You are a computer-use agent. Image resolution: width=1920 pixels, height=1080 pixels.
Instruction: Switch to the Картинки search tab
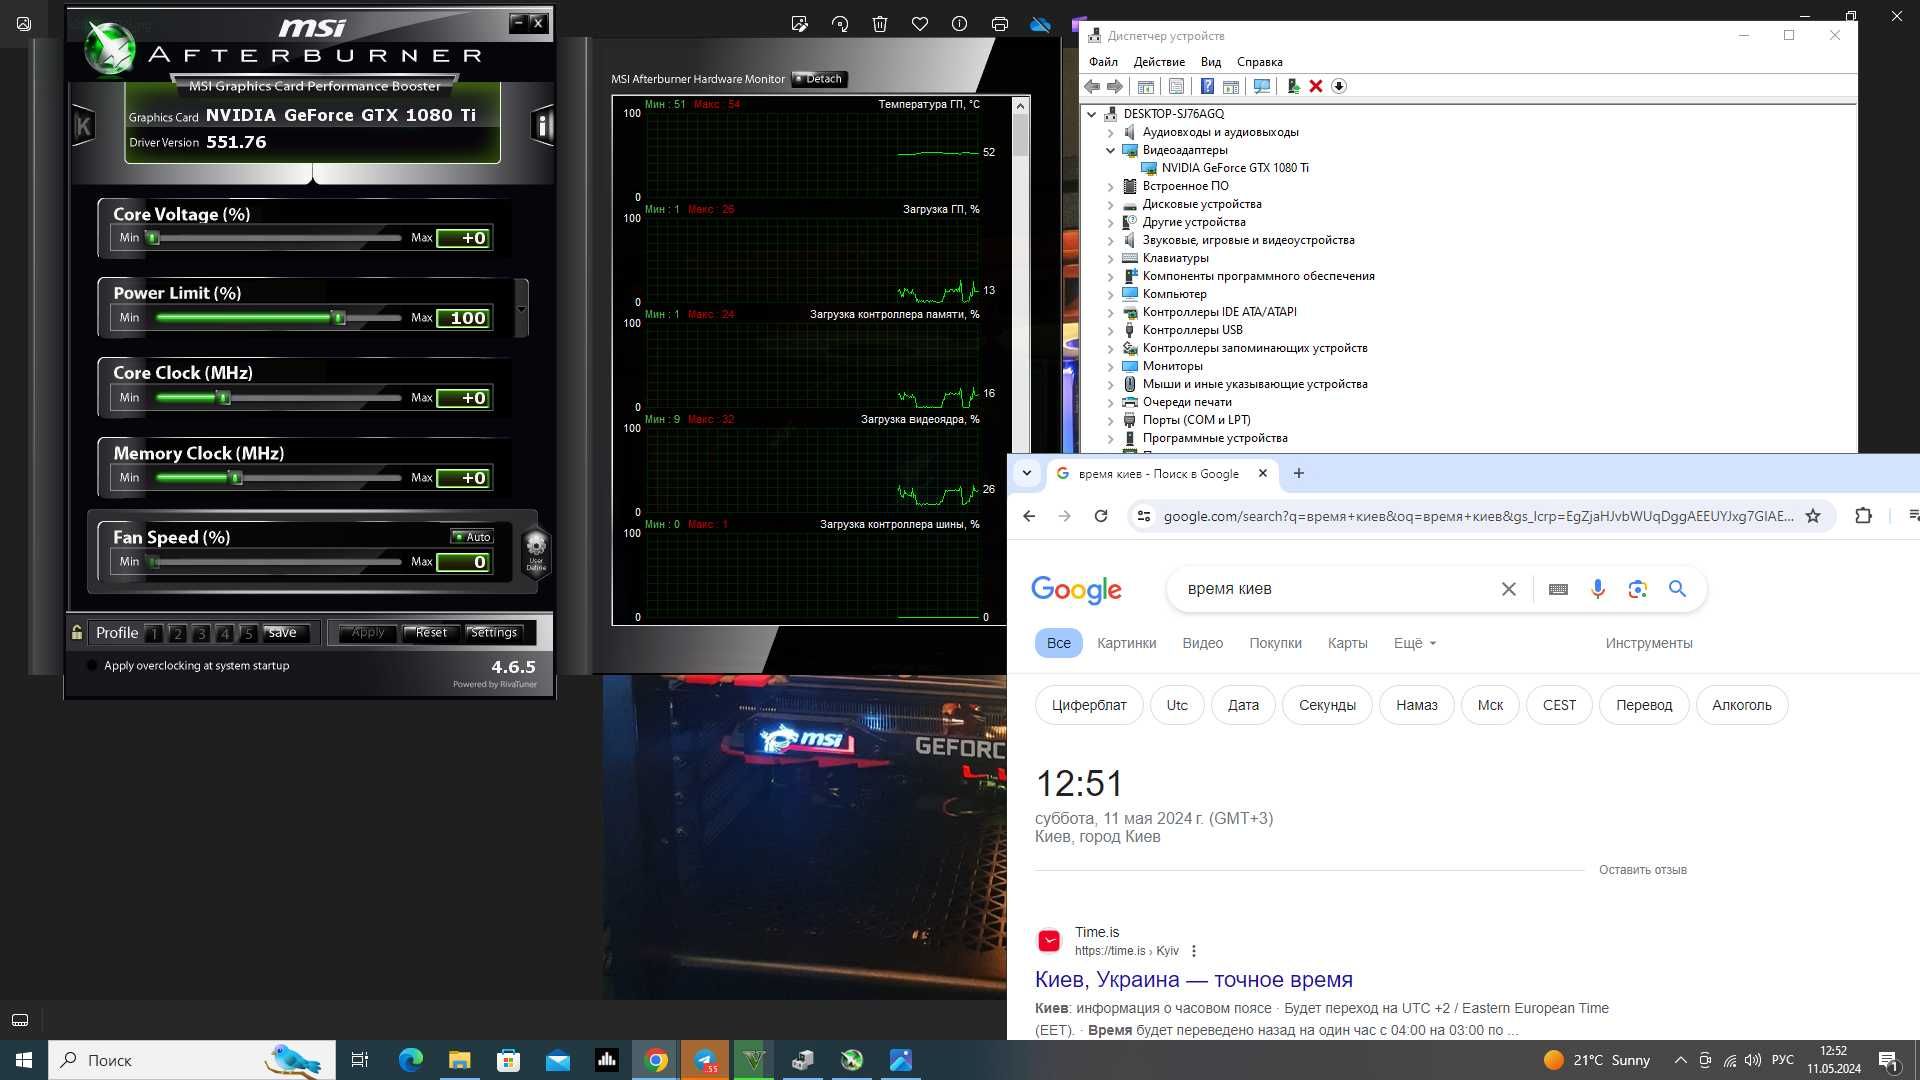pyautogui.click(x=1126, y=643)
